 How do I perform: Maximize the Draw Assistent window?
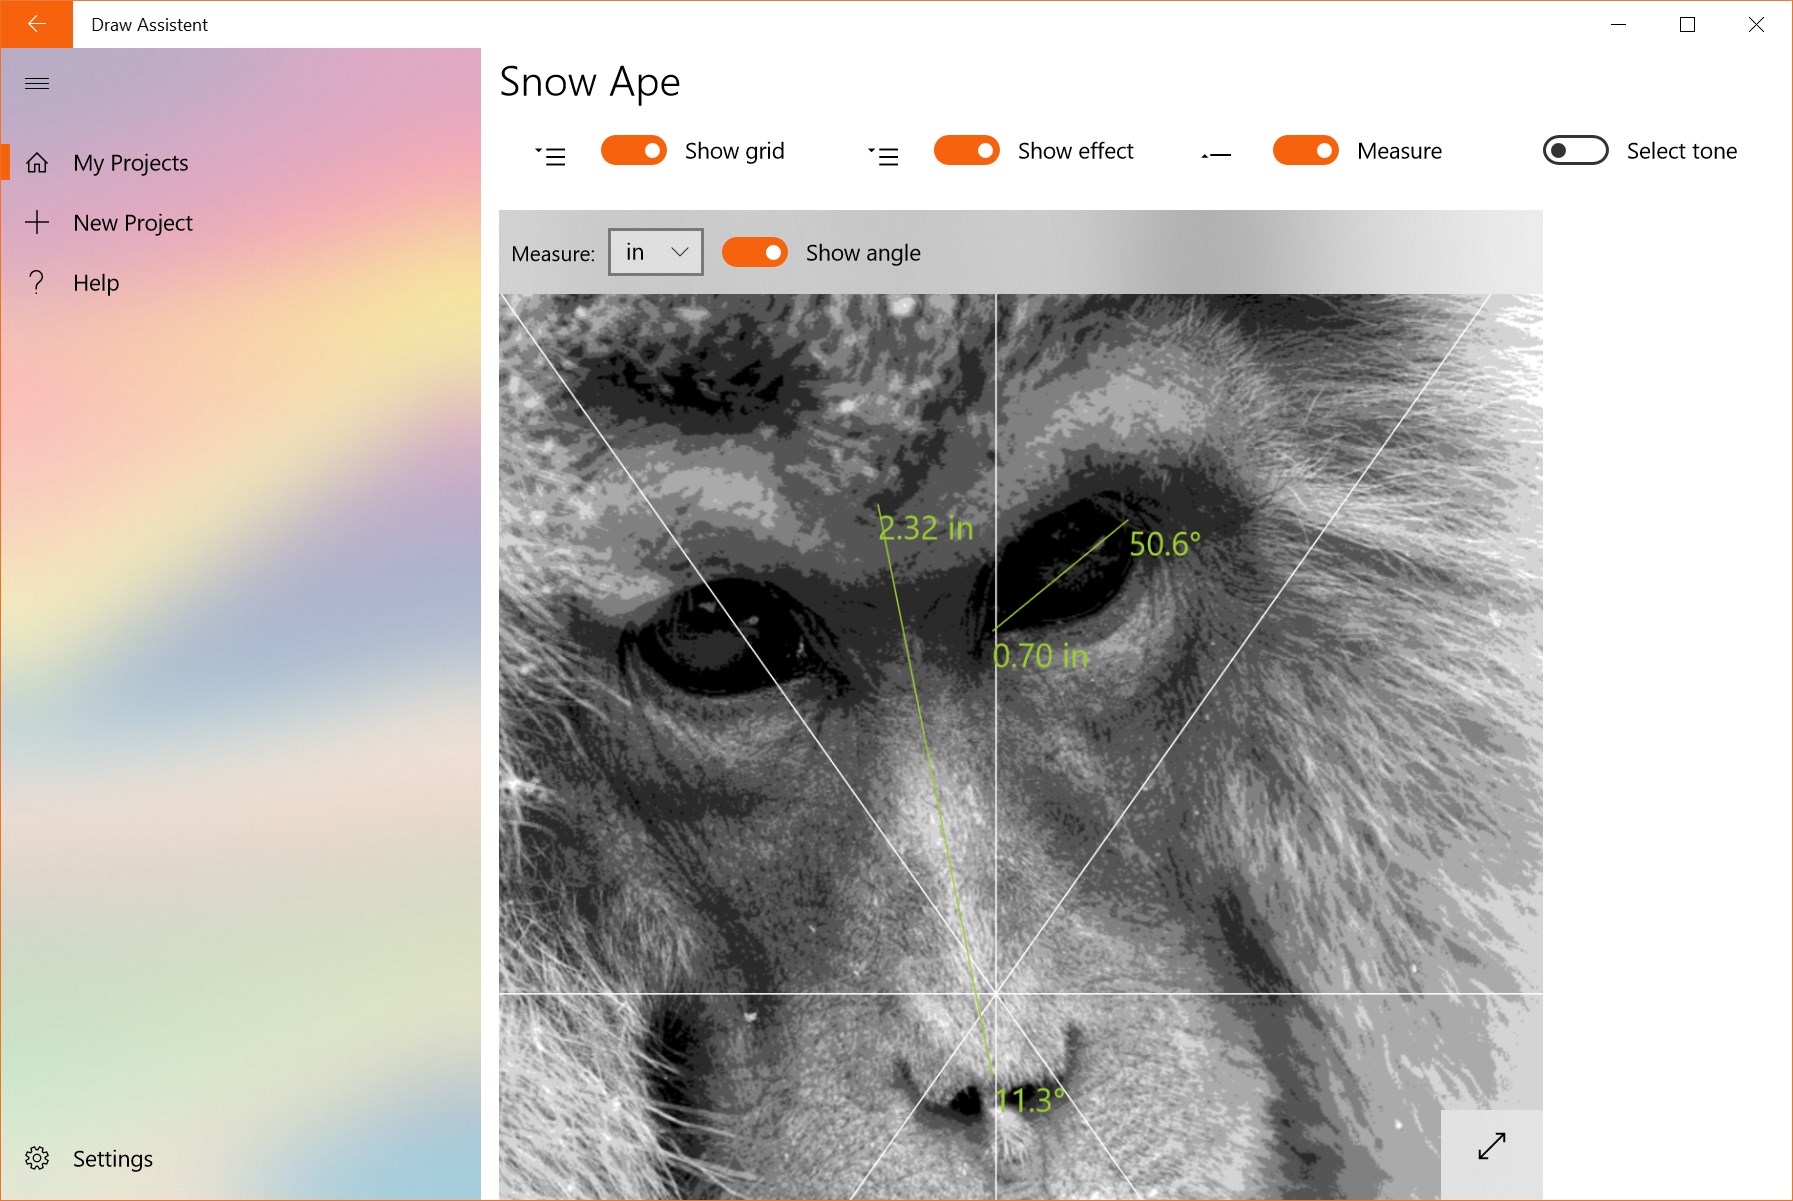1687,24
